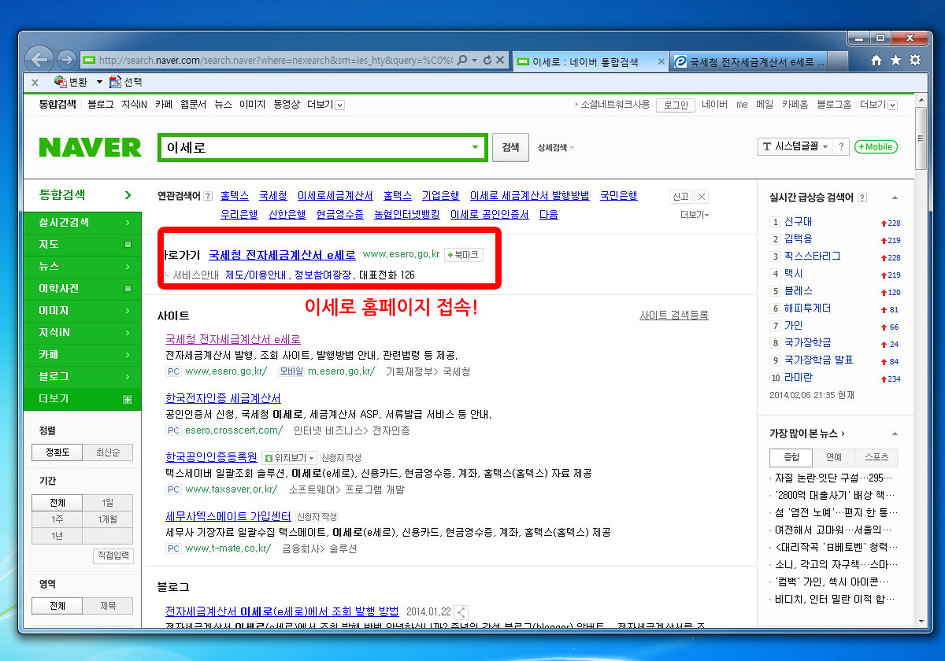This screenshot has height=661, width=945.
Task: Click the address bar search magnifier icon
Action: click(x=462, y=60)
